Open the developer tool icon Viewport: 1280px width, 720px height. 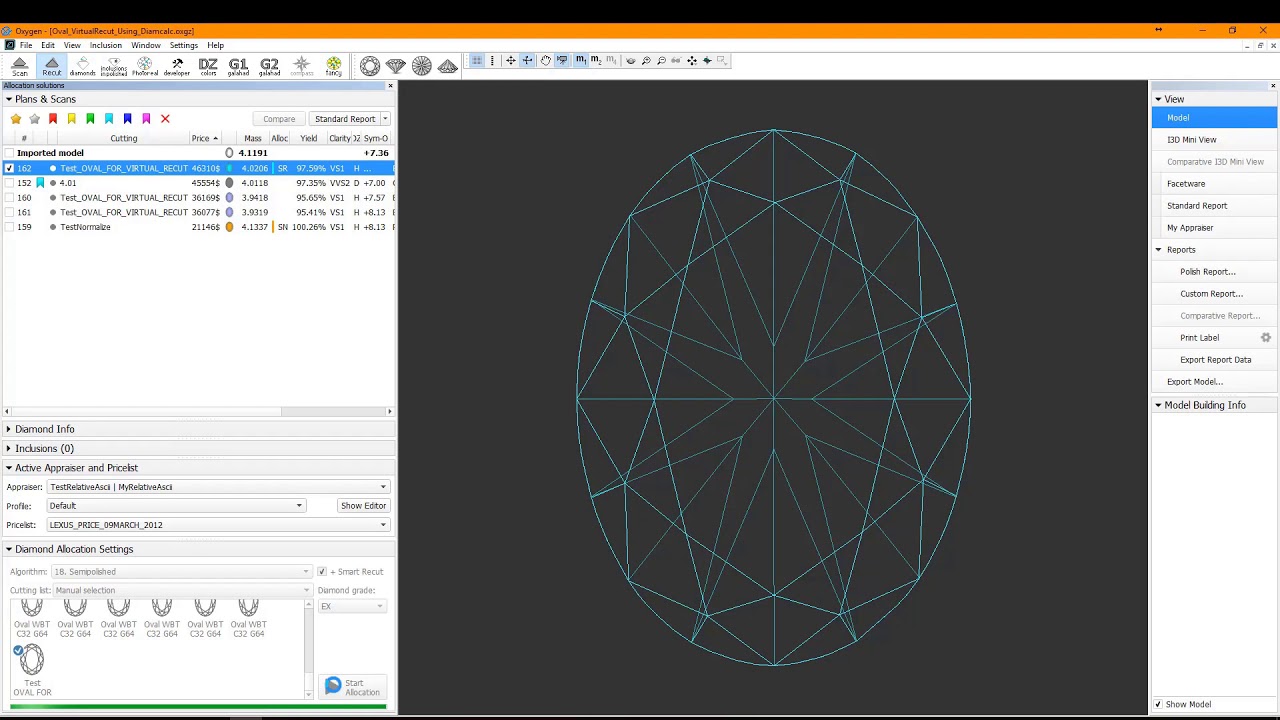(177, 66)
